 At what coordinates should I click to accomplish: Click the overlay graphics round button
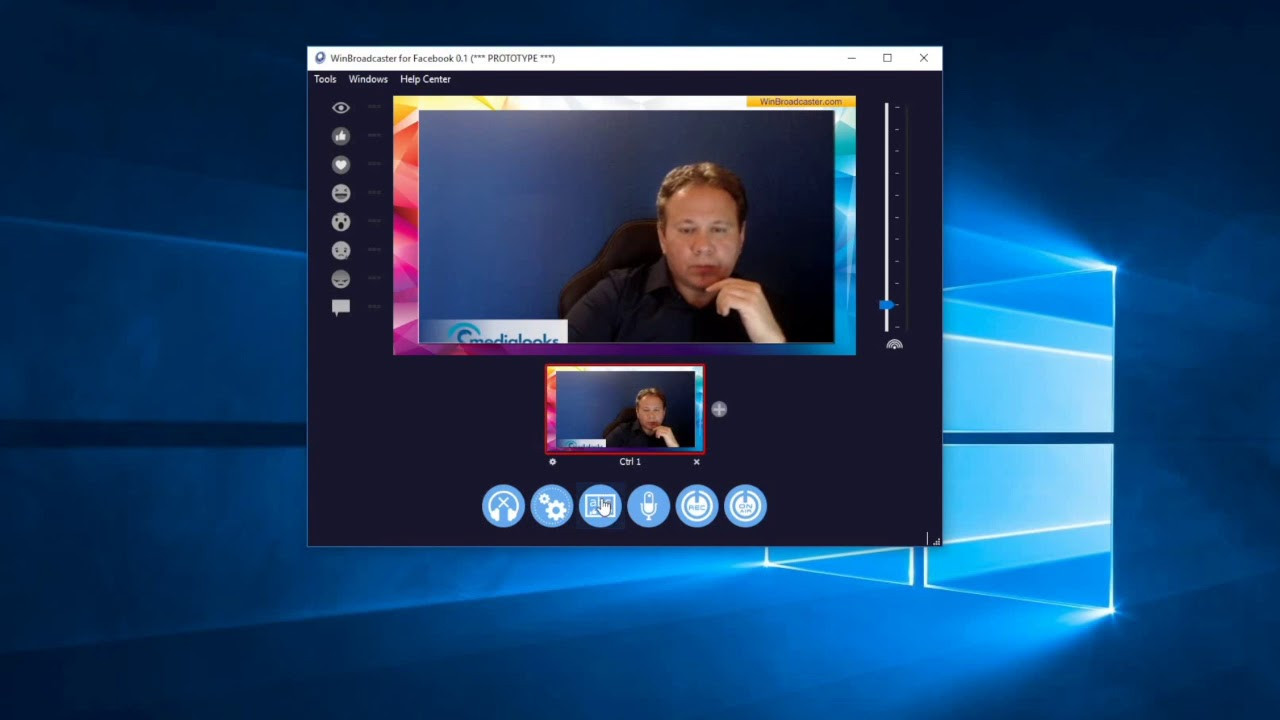[600, 506]
